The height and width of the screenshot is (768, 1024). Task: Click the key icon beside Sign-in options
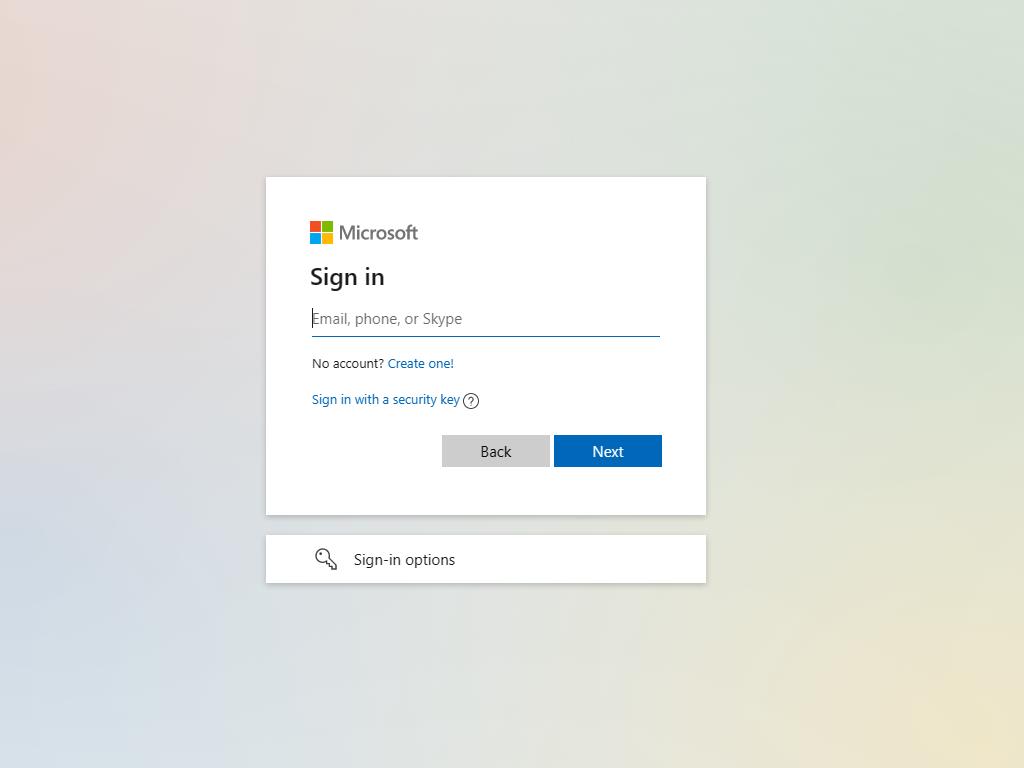(x=326, y=559)
